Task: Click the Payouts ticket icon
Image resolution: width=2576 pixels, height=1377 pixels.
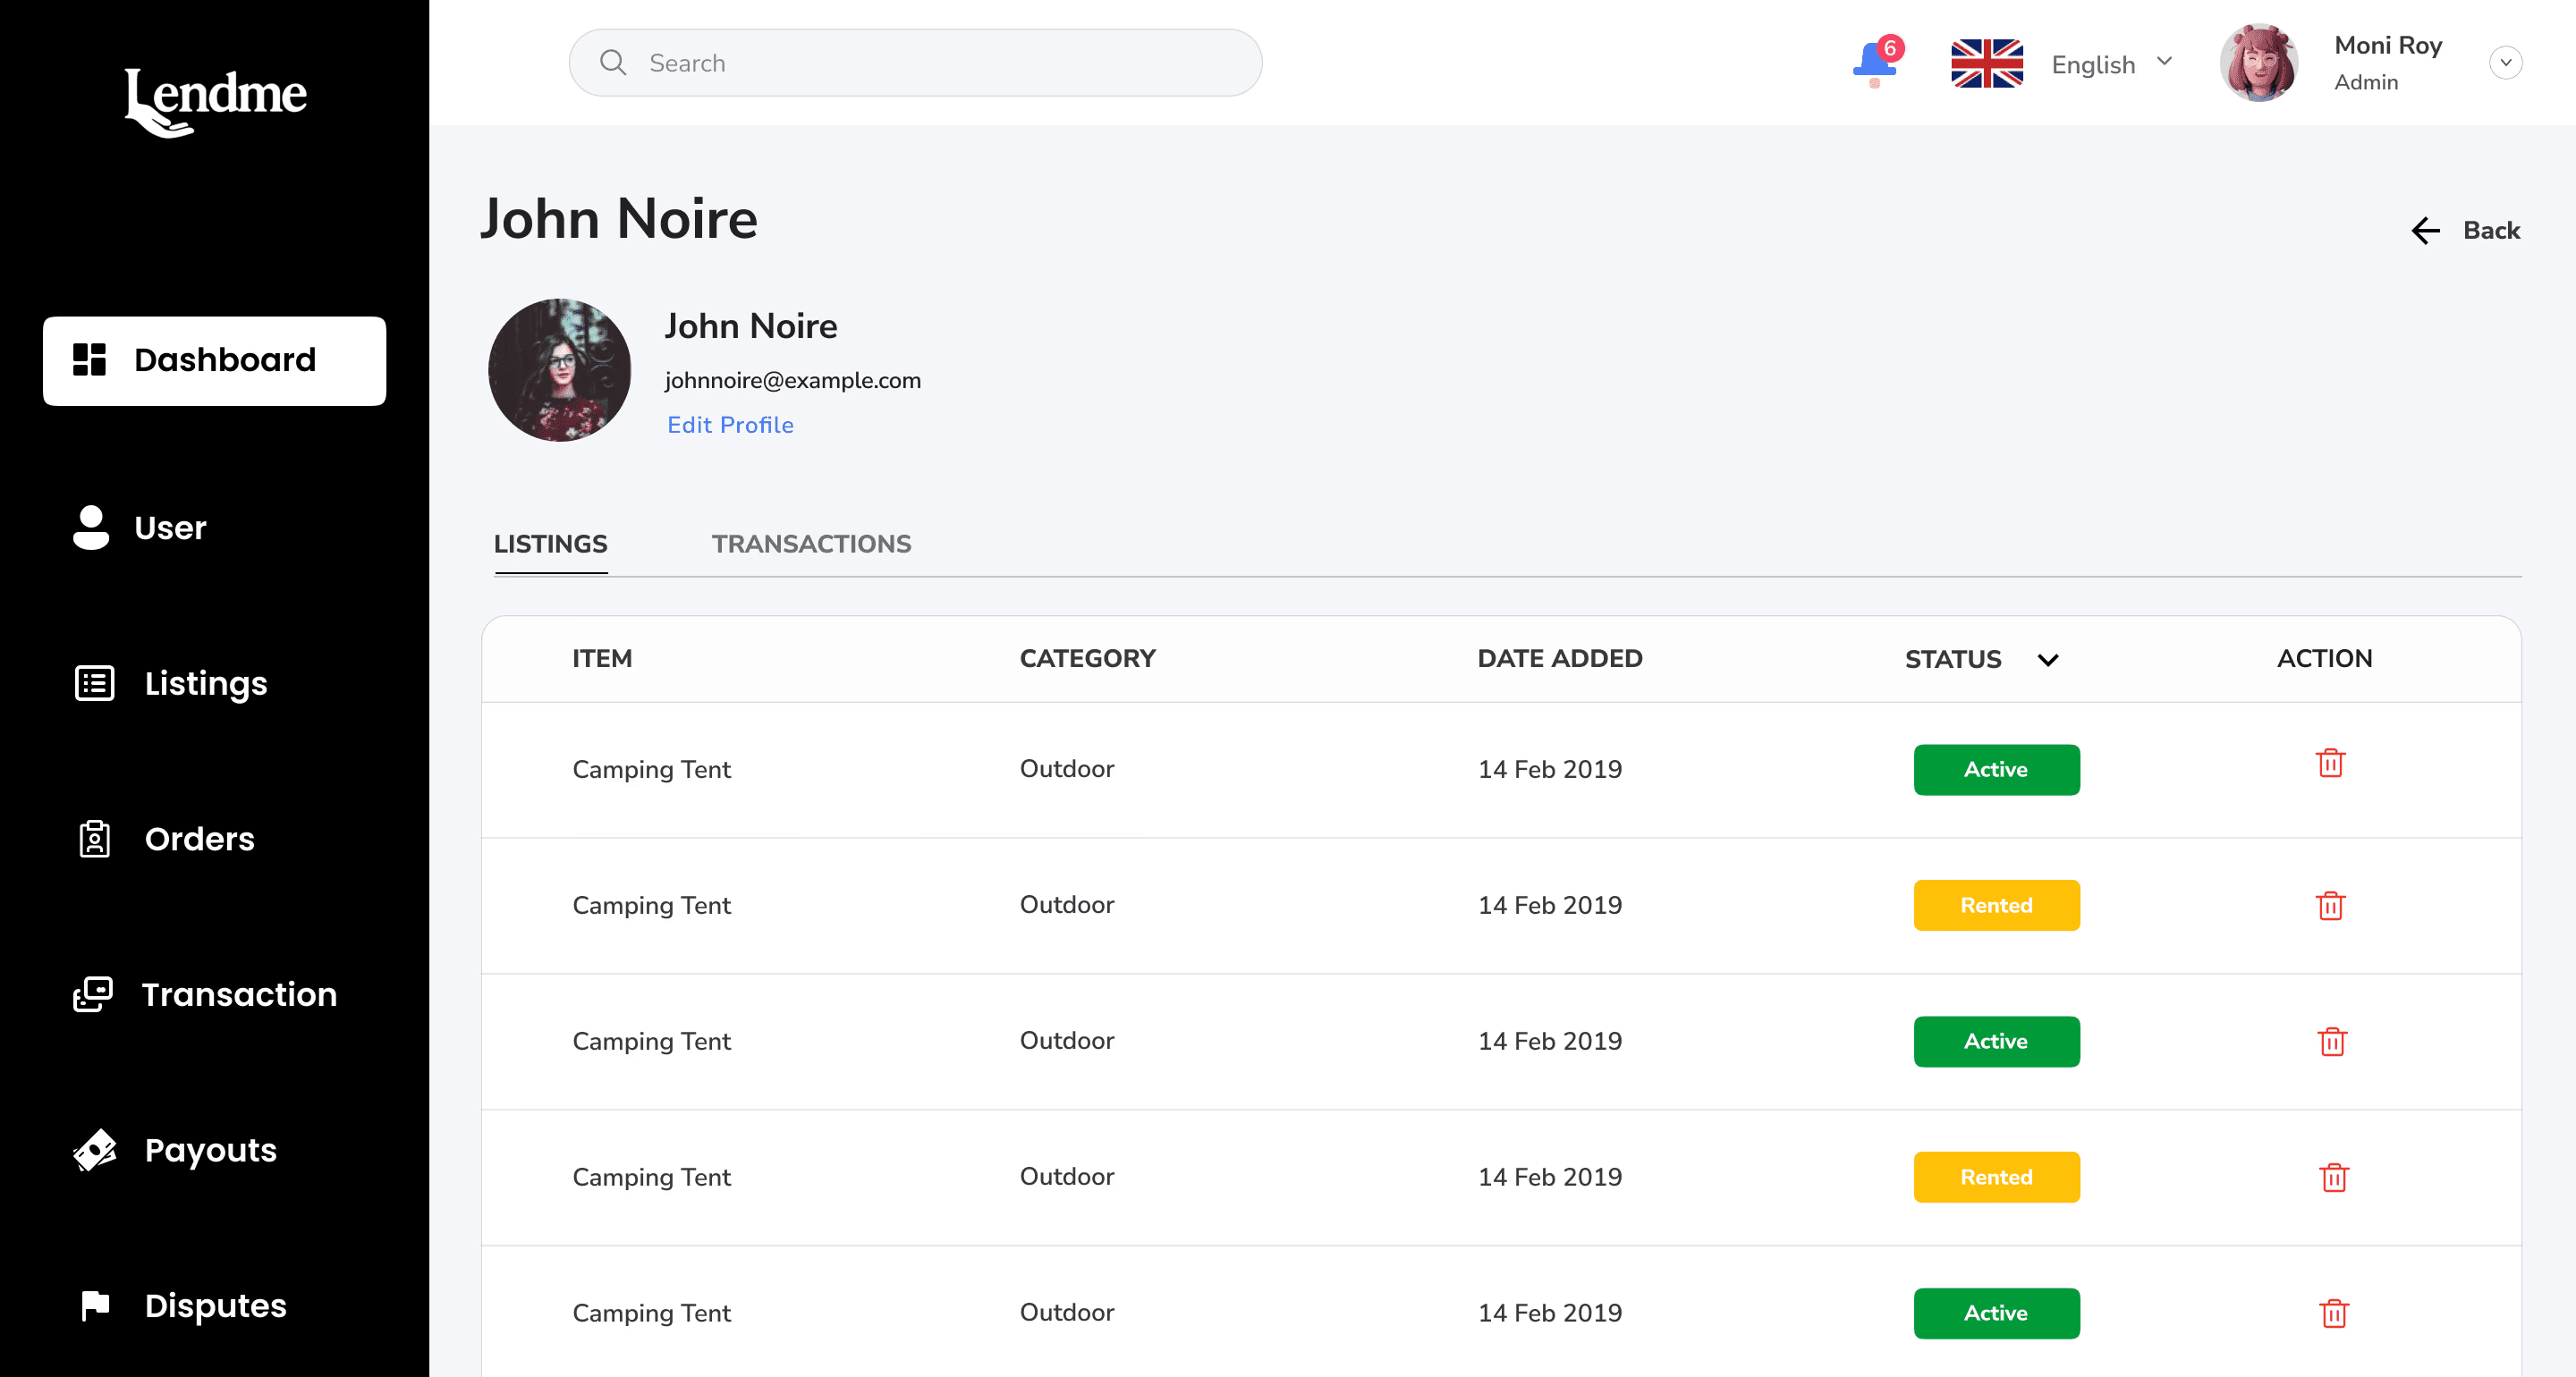Action: pyautogui.click(x=95, y=1150)
